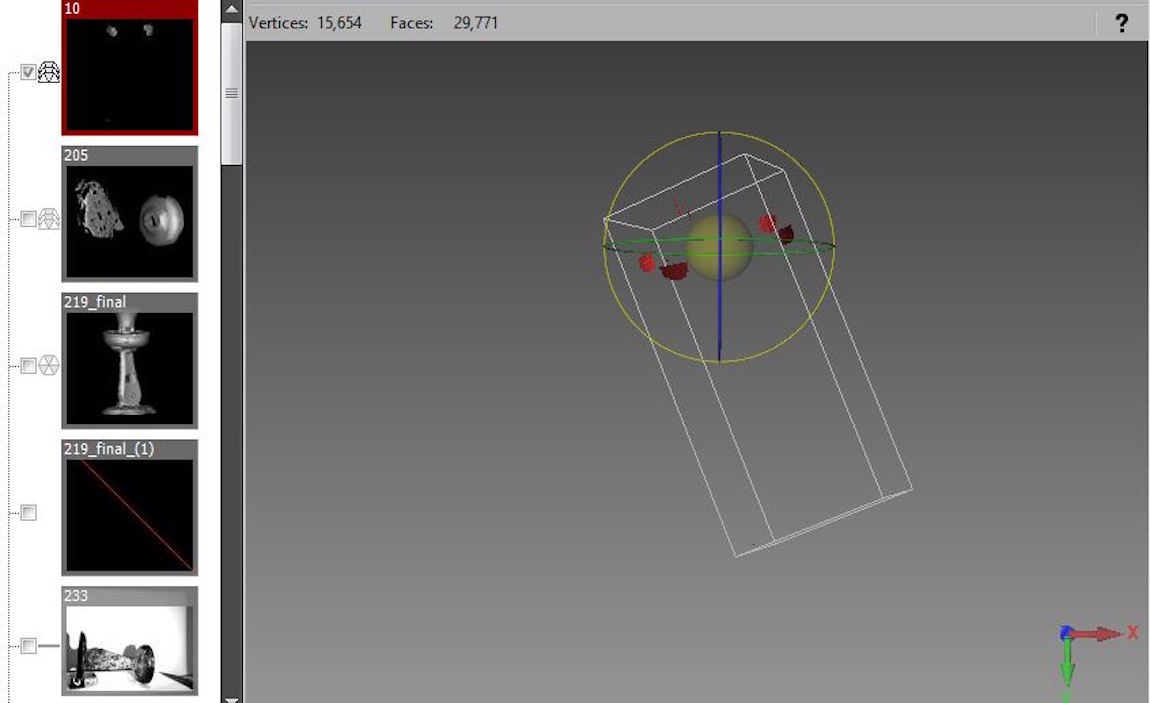Select the 205 scan thumbnail
Viewport: 1150px width, 703px height.
coord(129,221)
